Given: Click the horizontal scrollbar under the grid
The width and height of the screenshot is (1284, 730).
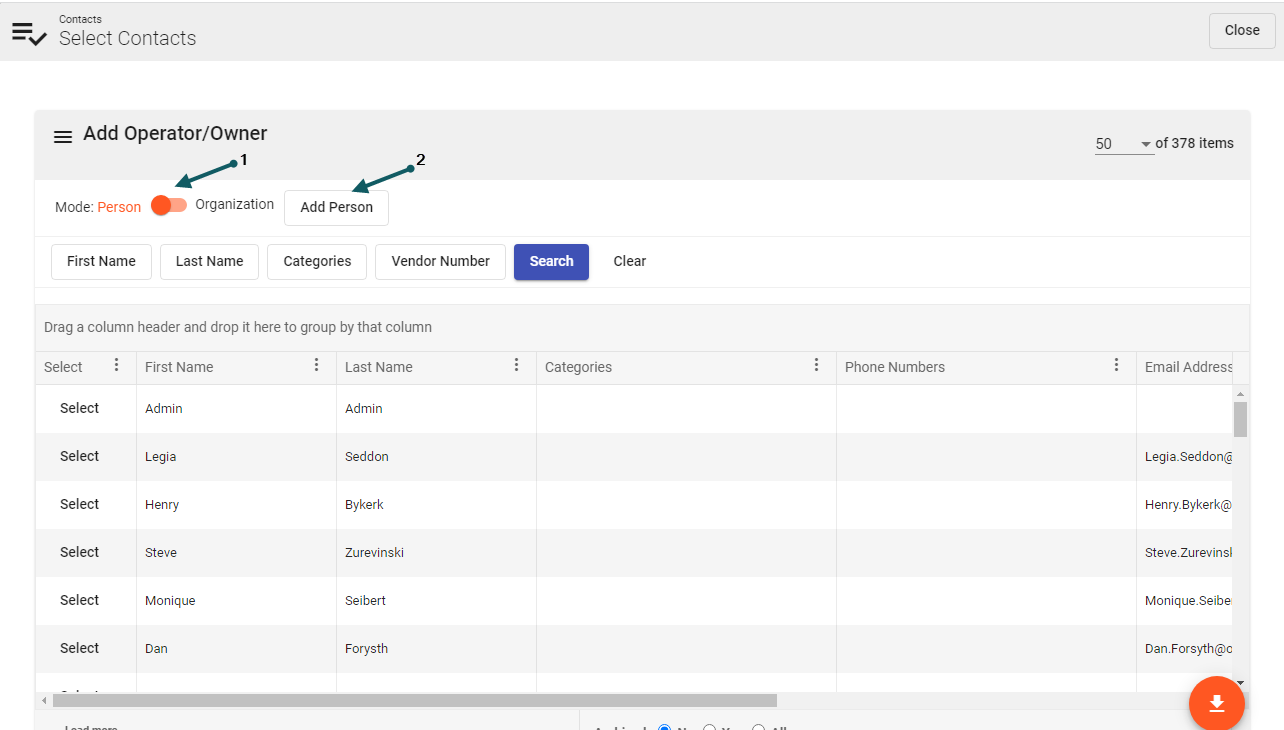Looking at the screenshot, I should [x=414, y=701].
